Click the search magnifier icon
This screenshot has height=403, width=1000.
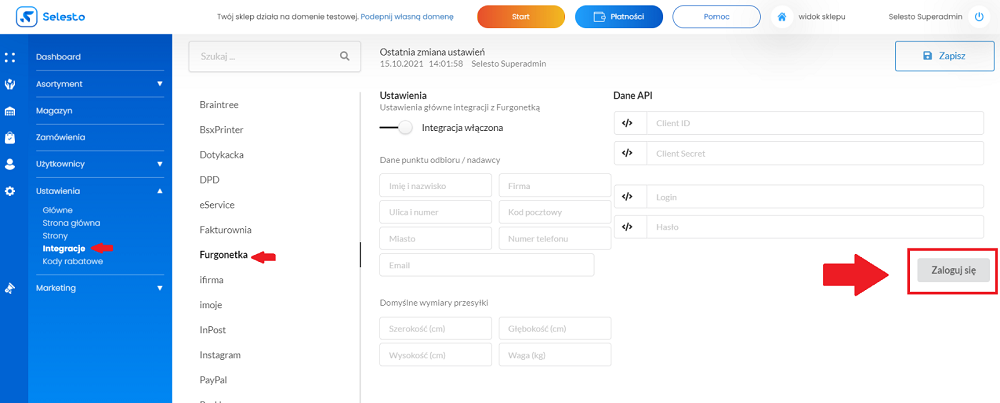click(x=344, y=56)
